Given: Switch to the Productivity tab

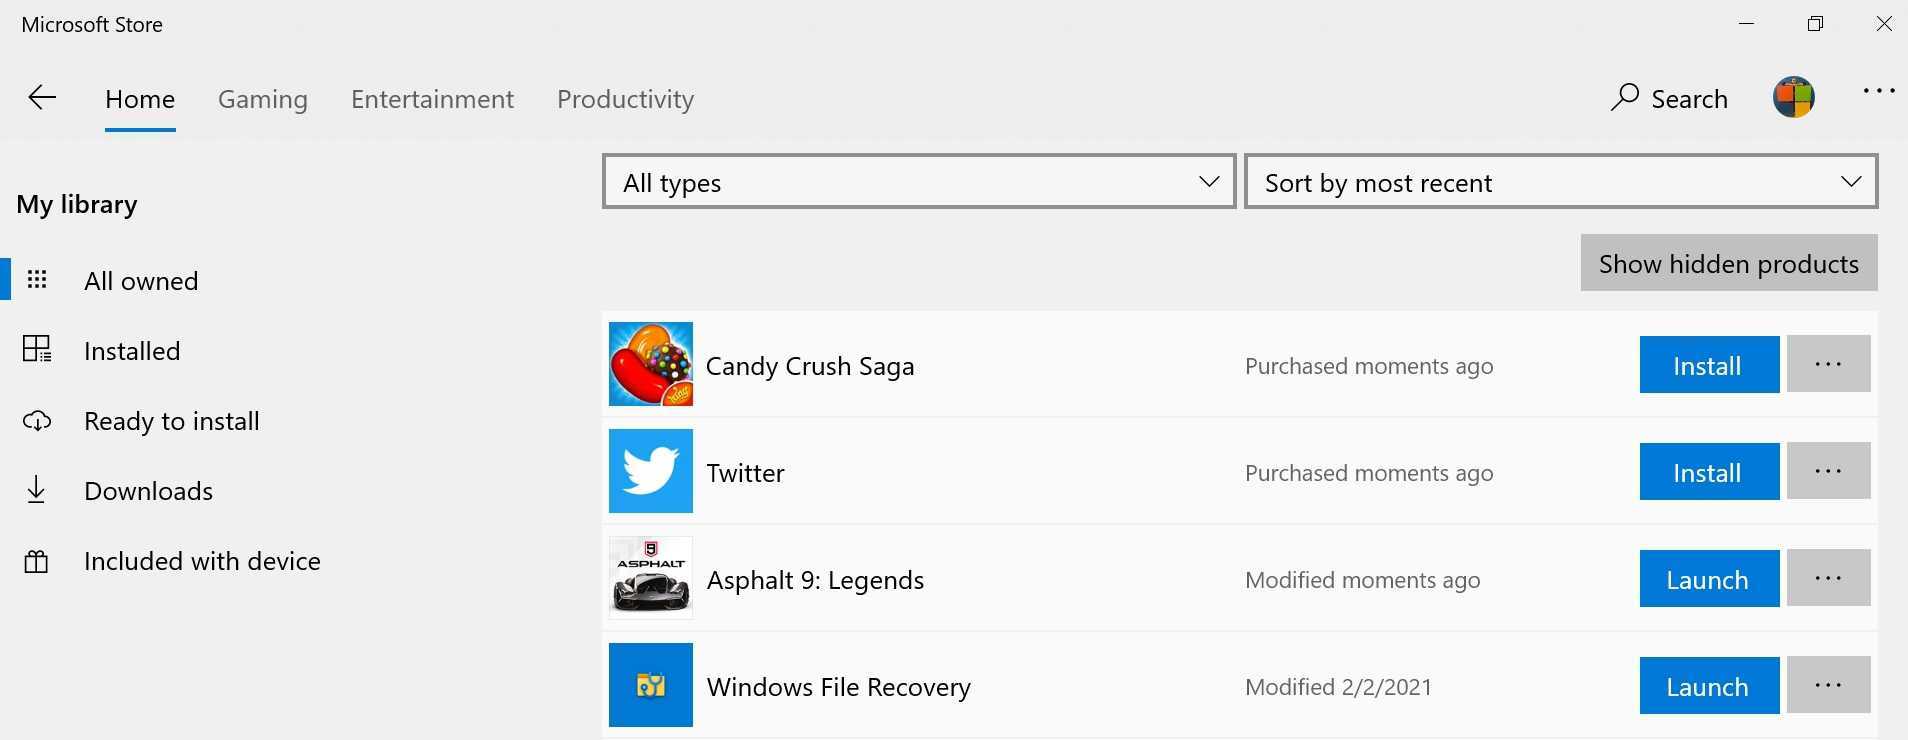Looking at the screenshot, I should point(625,99).
